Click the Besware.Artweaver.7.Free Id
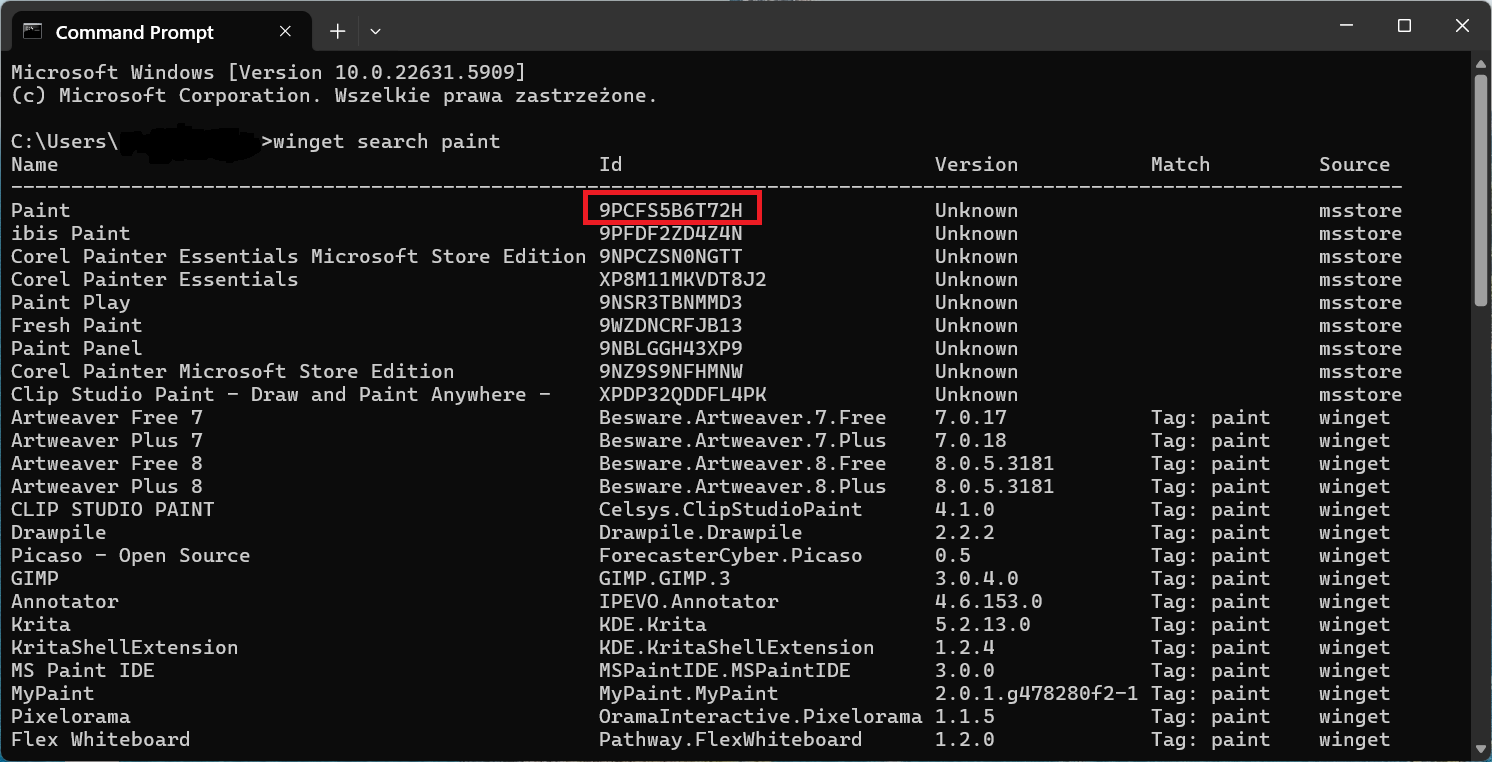This screenshot has width=1492, height=762. pyautogui.click(x=743, y=418)
